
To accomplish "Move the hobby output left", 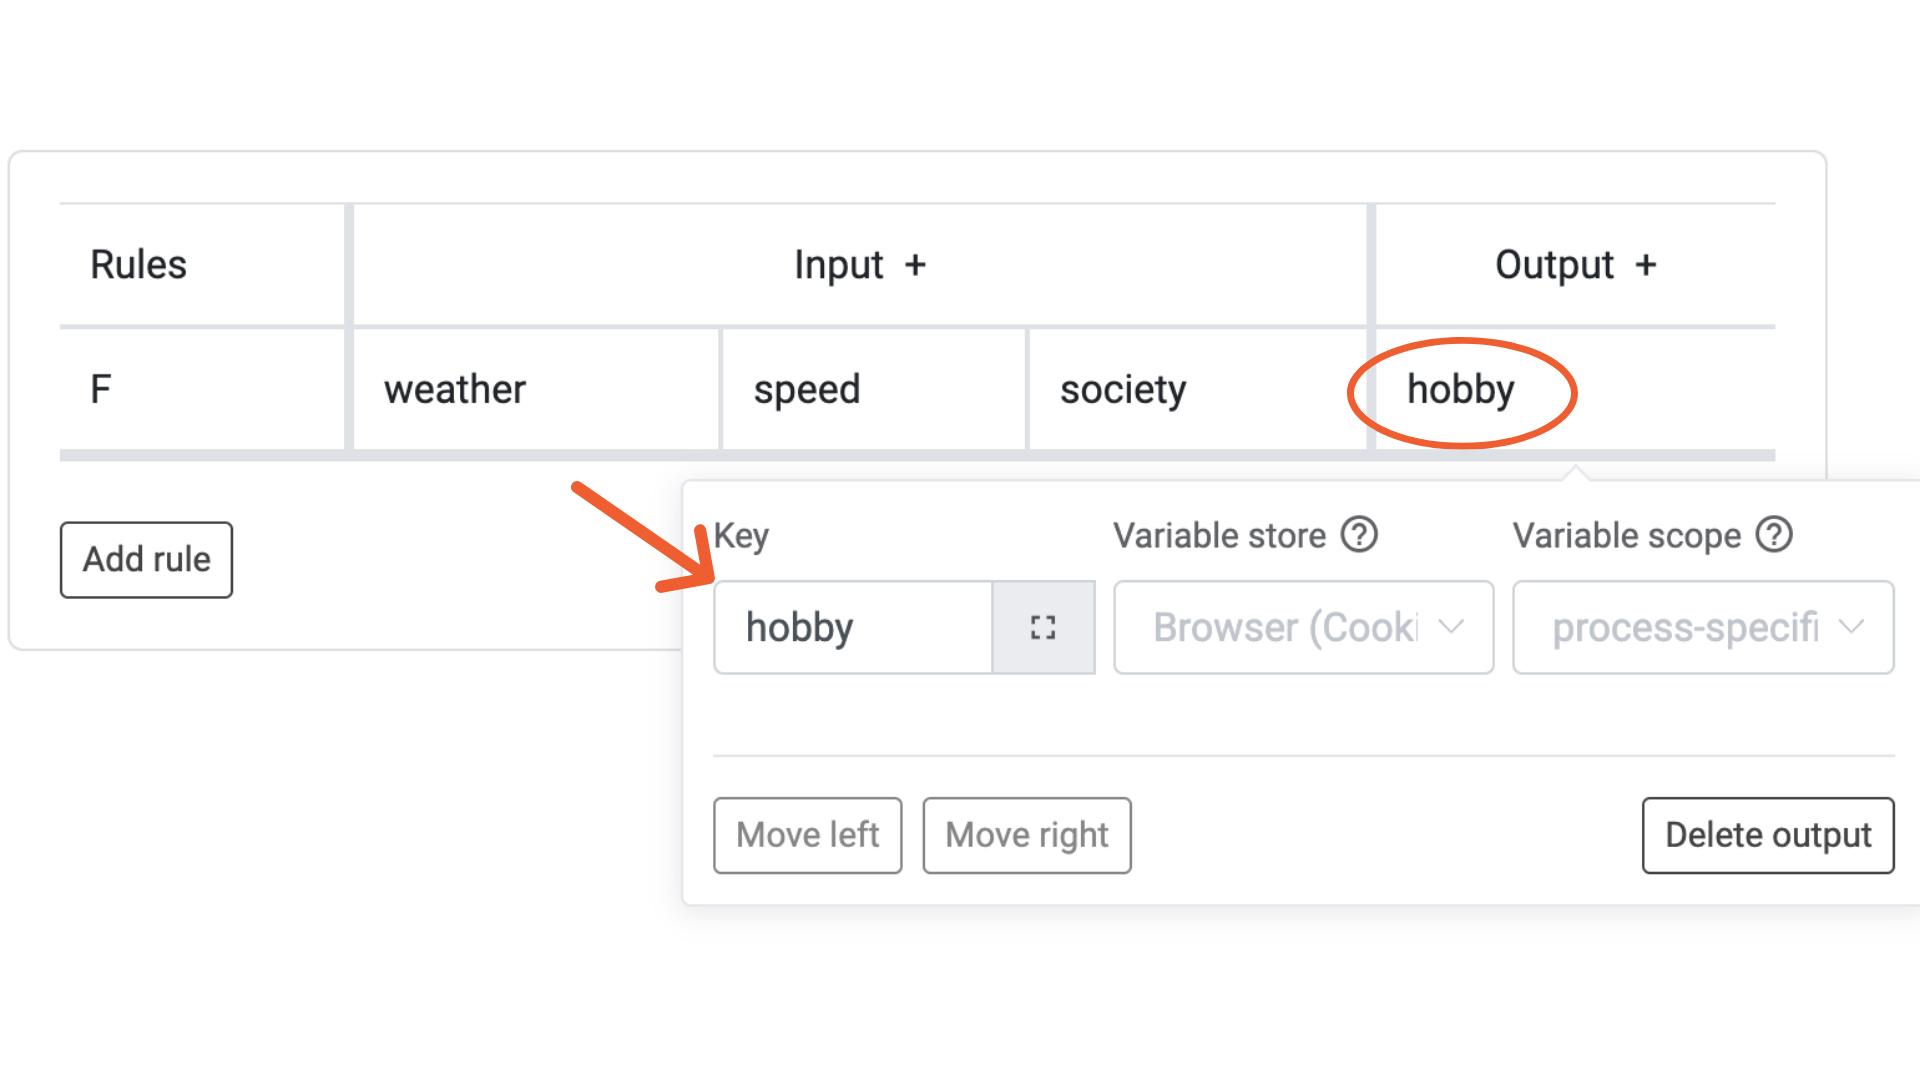I will click(x=807, y=835).
